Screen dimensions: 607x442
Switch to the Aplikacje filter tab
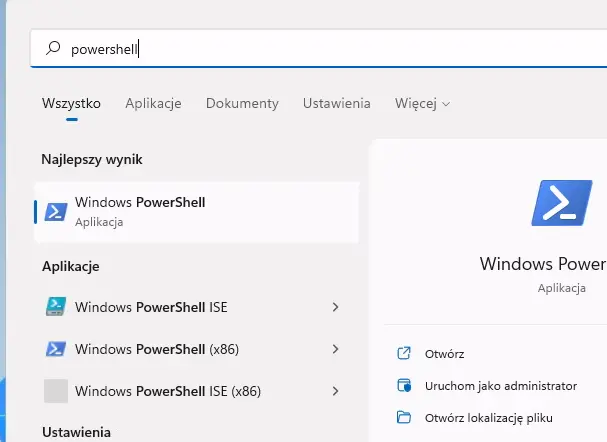[153, 103]
